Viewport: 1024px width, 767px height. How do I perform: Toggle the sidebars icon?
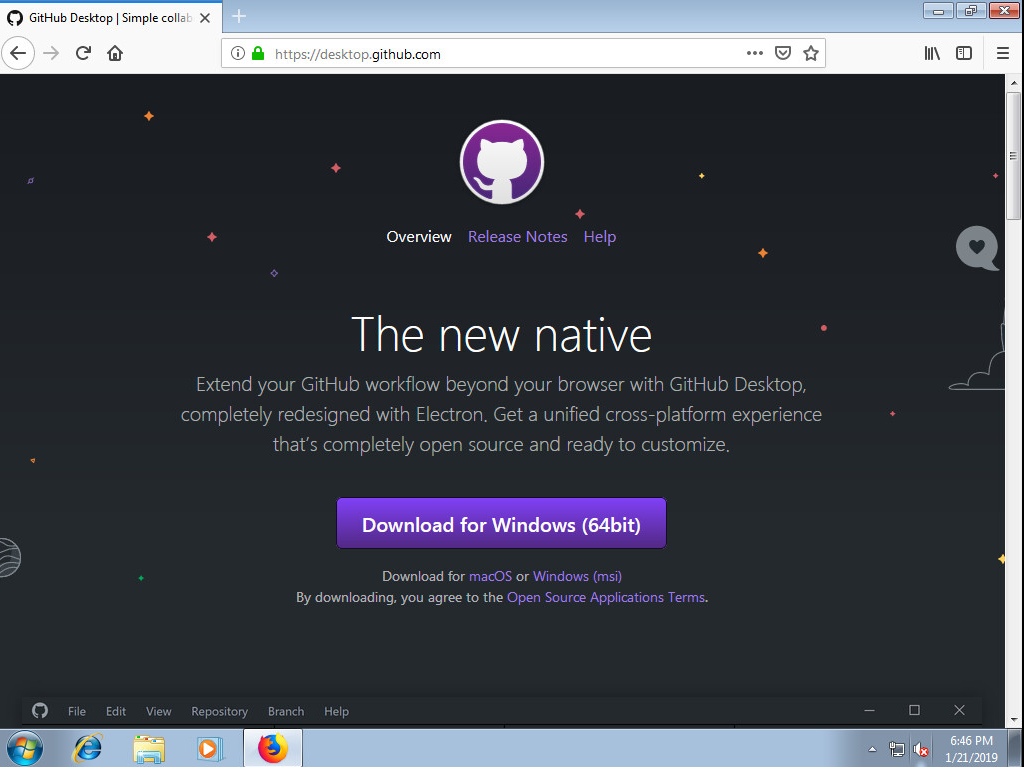coord(964,54)
